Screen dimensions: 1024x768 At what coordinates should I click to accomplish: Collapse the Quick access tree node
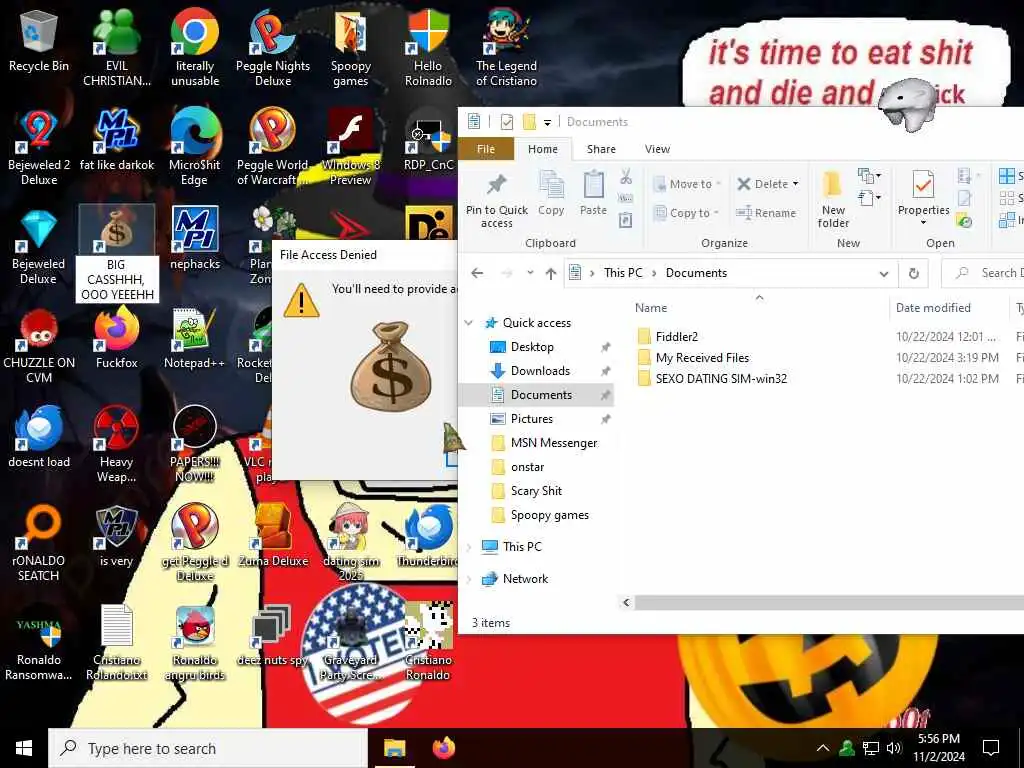pos(469,323)
